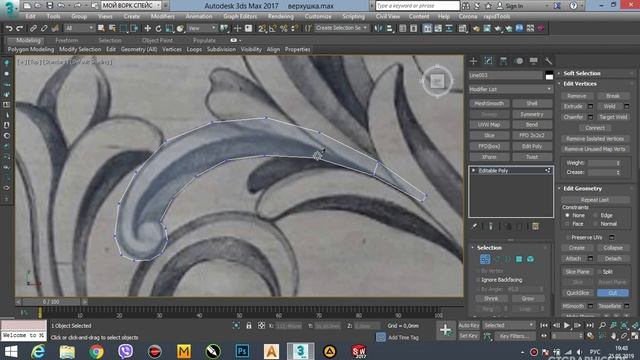Image resolution: width=640 pixels, height=360 pixels.
Task: Select Polygon sub-object level icon
Action: pos(519,259)
